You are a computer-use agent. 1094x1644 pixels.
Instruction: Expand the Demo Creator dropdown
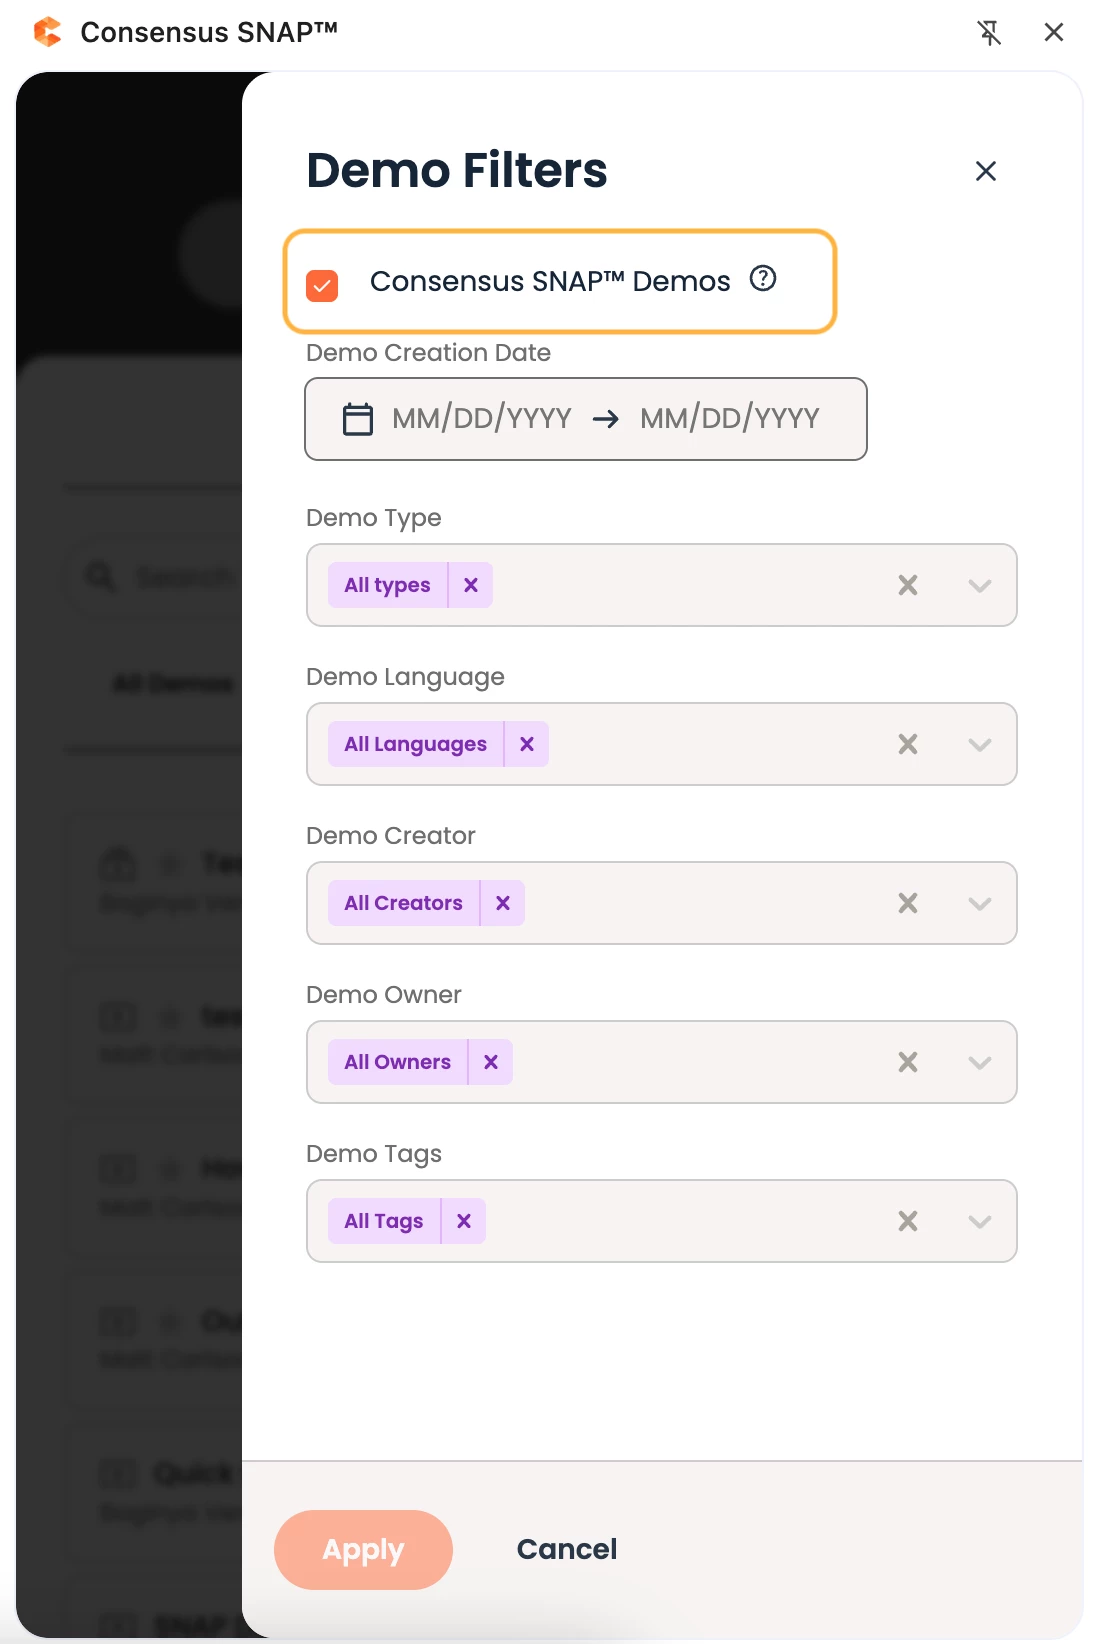click(980, 903)
